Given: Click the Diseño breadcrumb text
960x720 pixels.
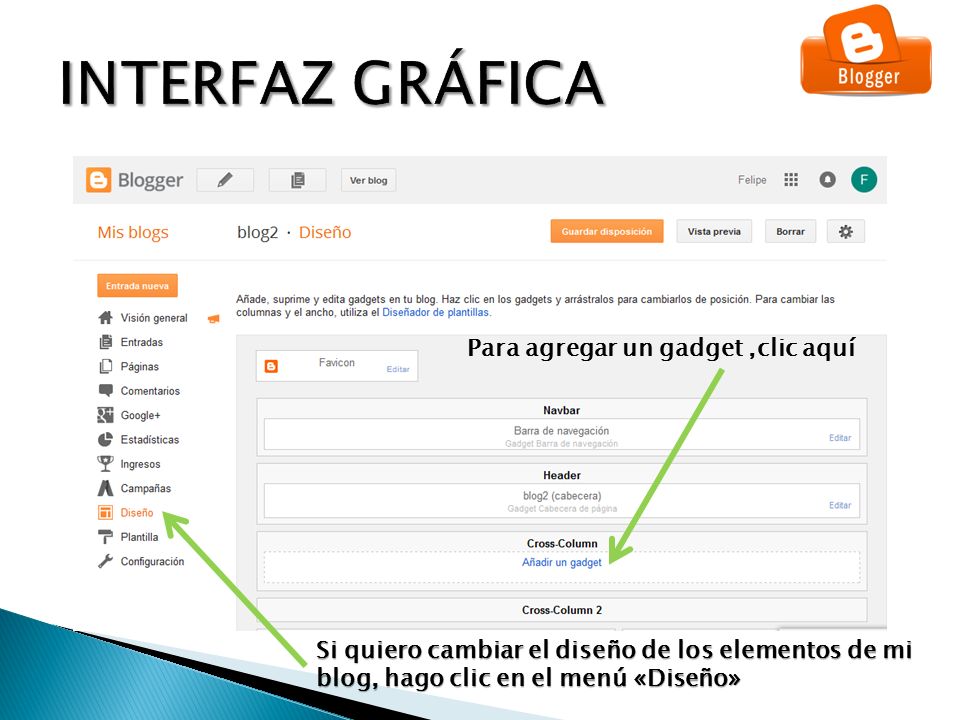Looking at the screenshot, I should pos(324,233).
